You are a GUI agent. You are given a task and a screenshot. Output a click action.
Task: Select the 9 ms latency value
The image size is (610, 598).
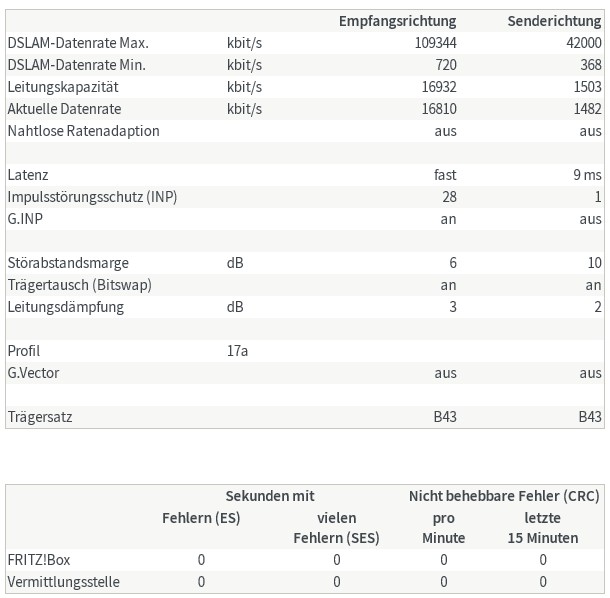[x=587, y=175]
